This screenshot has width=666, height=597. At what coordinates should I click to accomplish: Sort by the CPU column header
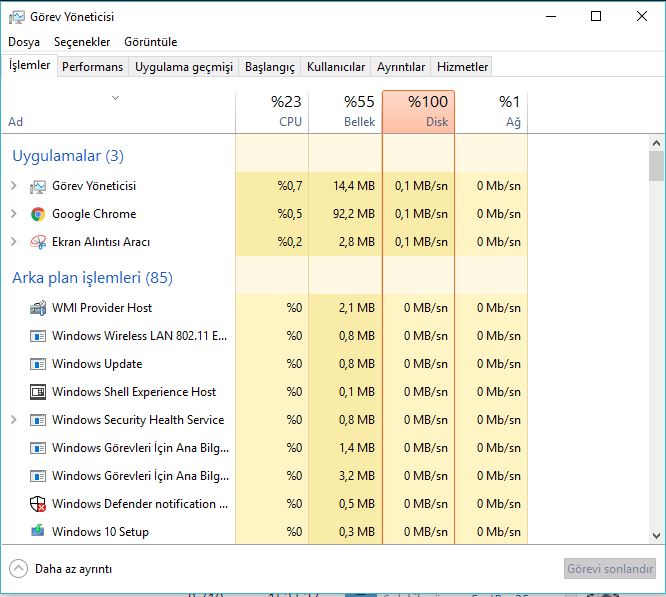pos(272,112)
